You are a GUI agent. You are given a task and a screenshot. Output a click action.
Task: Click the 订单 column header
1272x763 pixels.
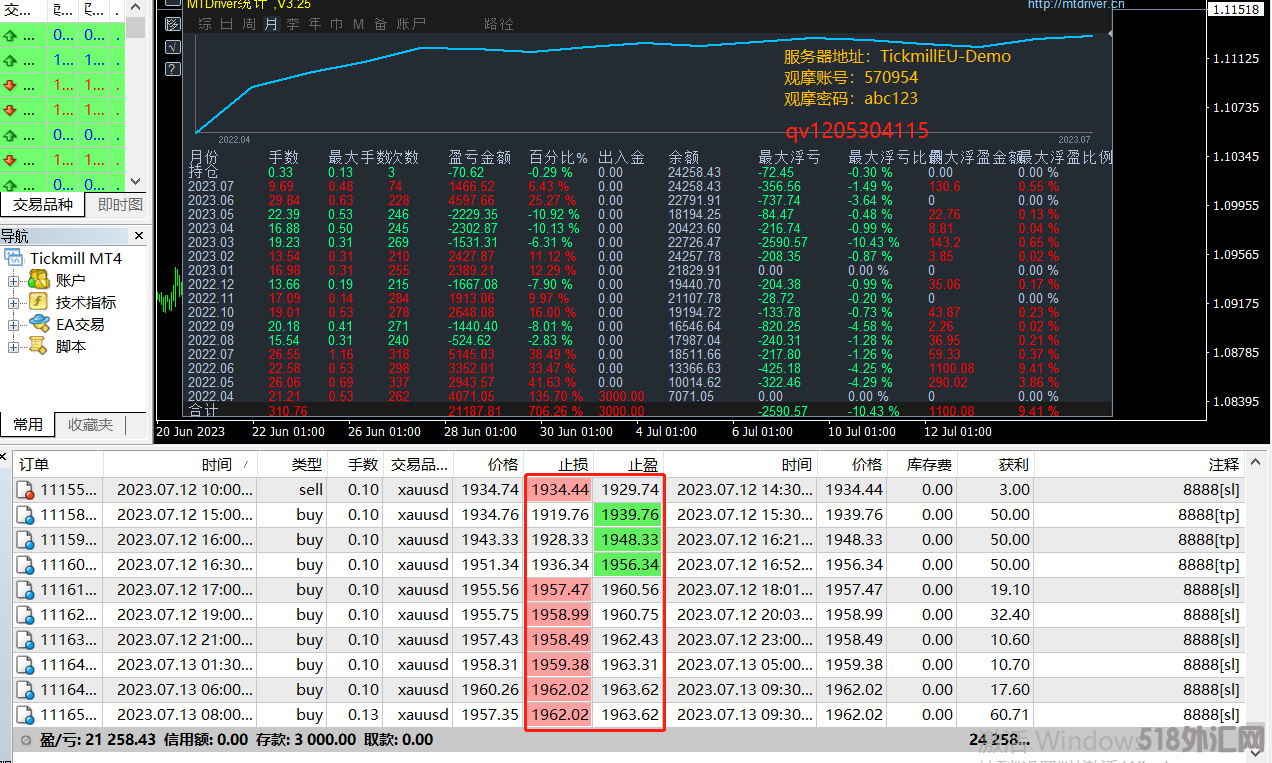[x=58, y=464]
